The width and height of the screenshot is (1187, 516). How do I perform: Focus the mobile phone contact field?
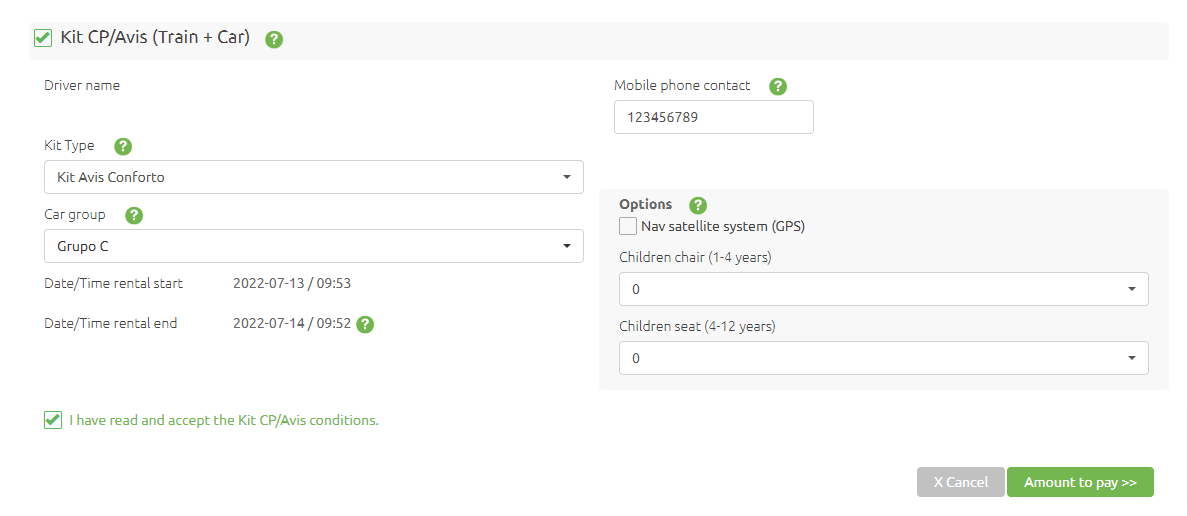(714, 117)
